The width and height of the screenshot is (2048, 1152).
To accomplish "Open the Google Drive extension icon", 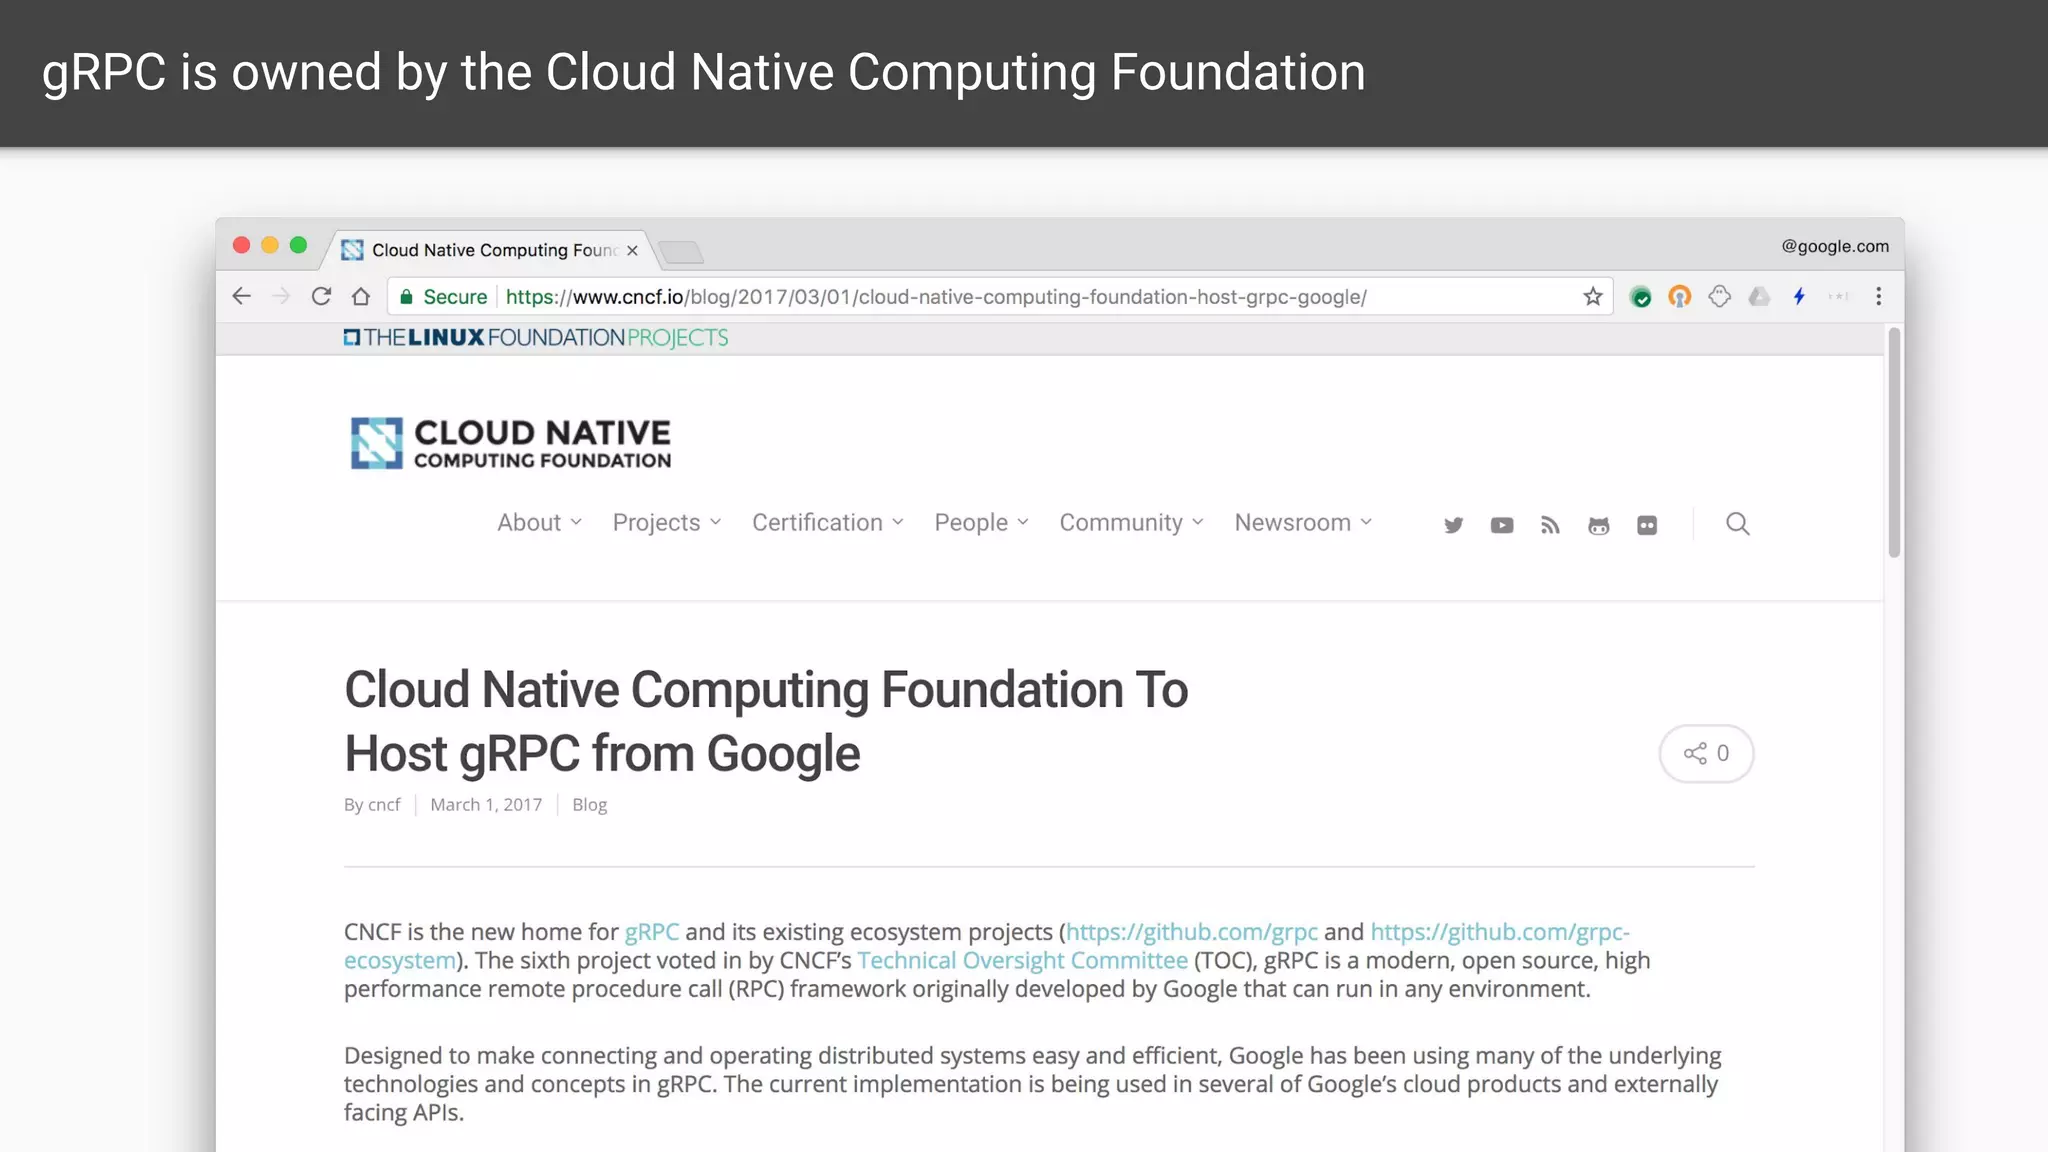I will coord(1759,296).
